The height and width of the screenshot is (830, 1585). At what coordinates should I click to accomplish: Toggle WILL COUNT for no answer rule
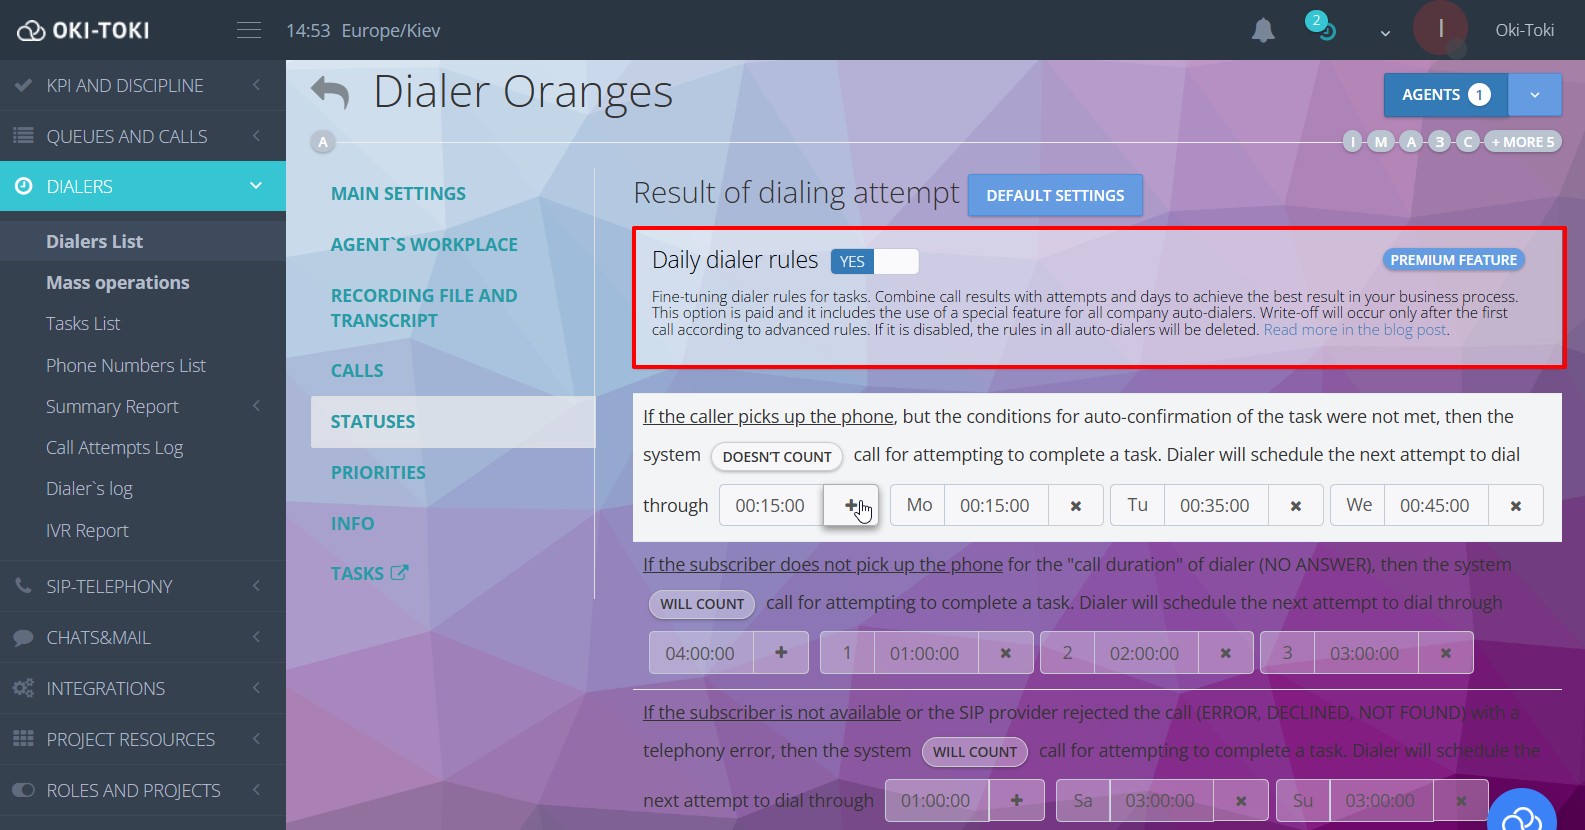coord(701,604)
